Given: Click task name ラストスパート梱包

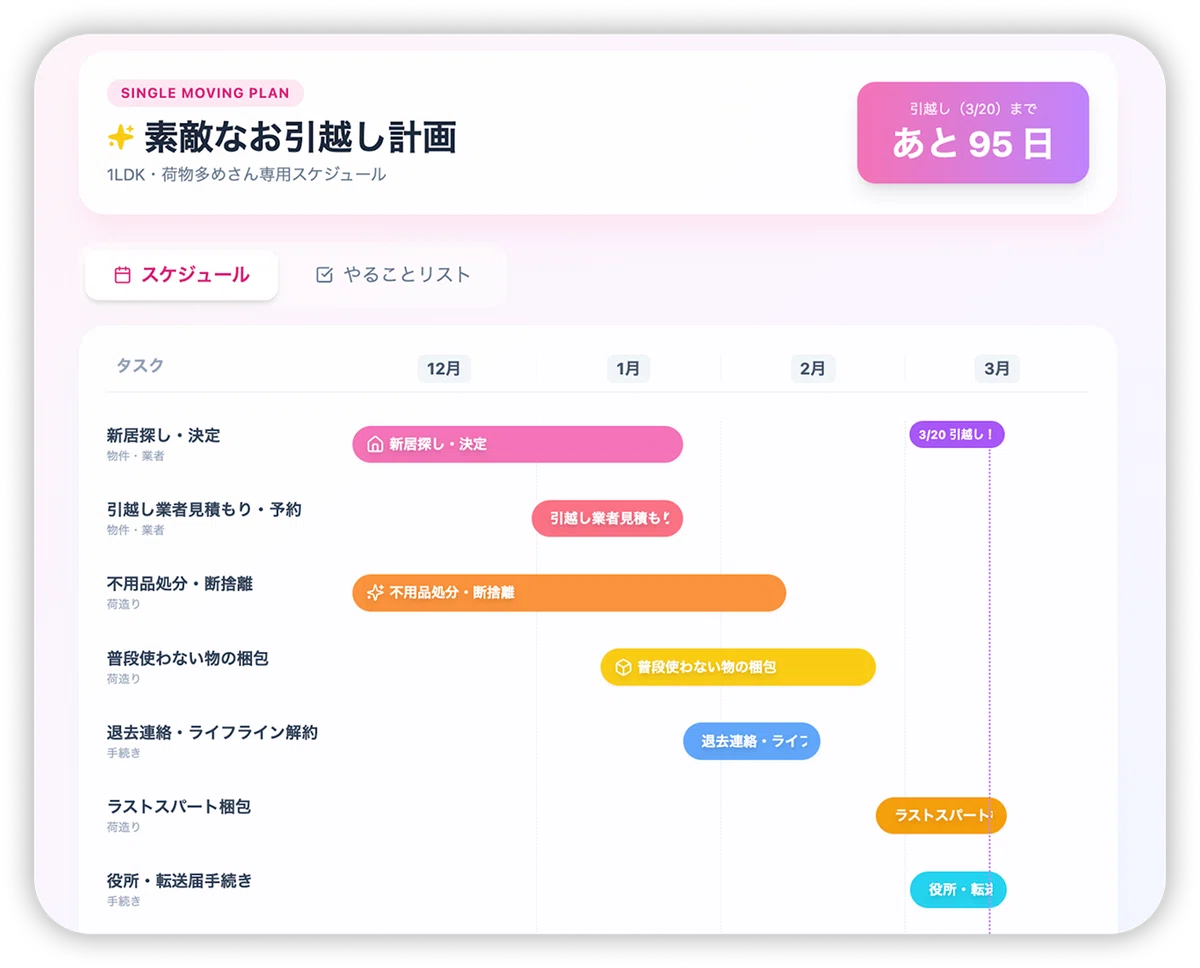Looking at the screenshot, I should (179, 807).
